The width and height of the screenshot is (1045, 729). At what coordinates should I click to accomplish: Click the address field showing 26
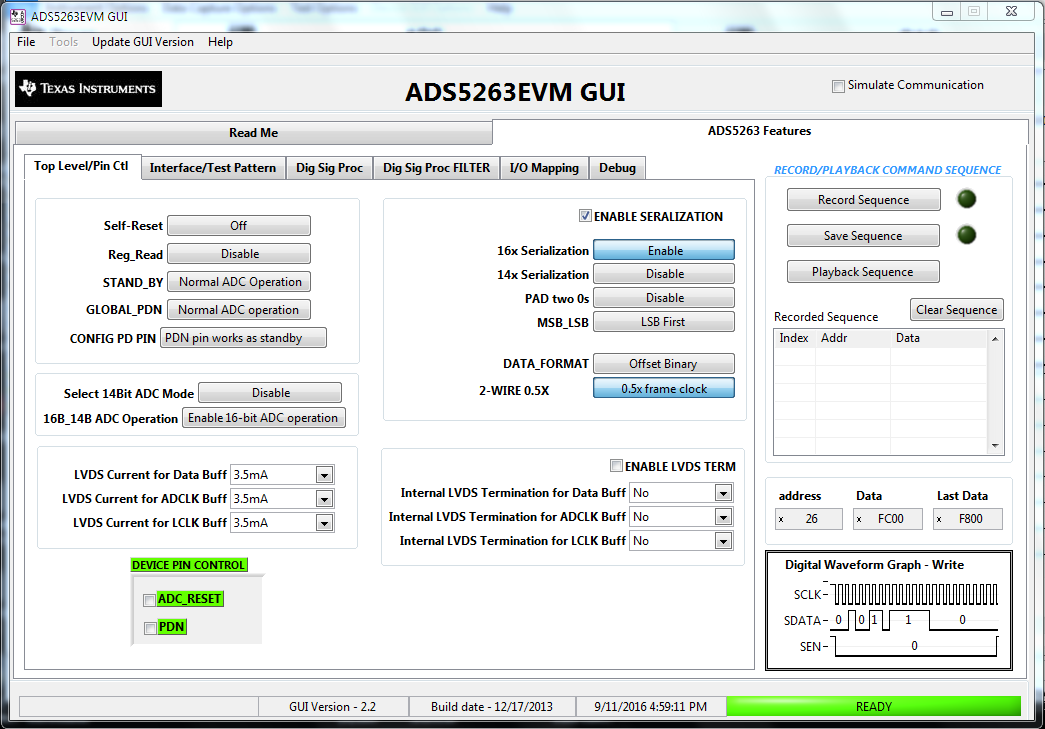(x=809, y=519)
